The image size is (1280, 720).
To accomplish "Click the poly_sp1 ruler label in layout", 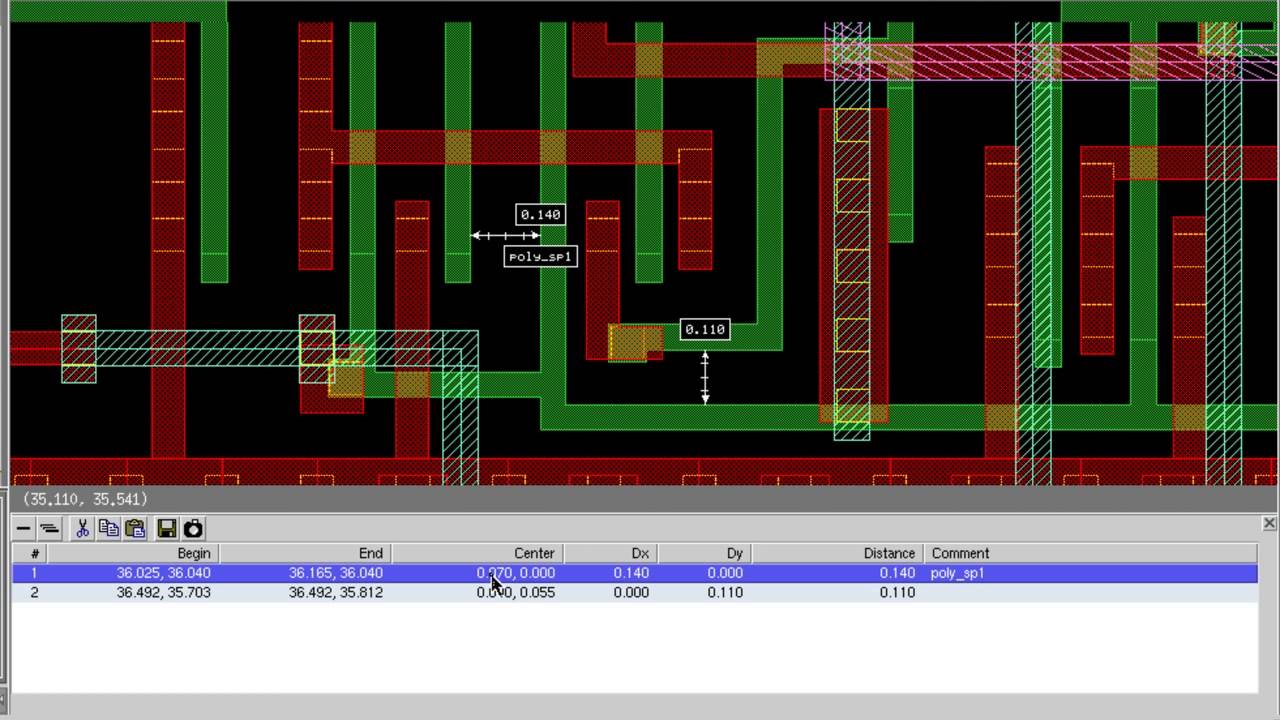I will 541,256.
